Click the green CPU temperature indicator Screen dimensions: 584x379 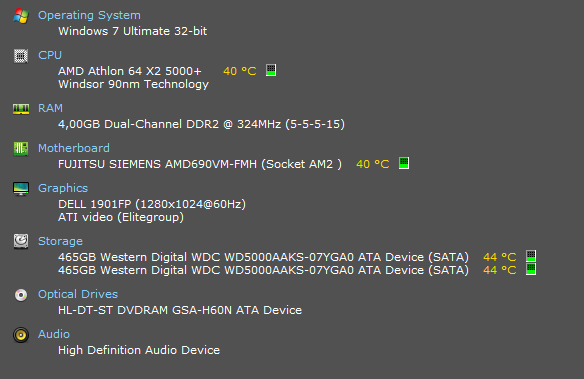tap(271, 70)
